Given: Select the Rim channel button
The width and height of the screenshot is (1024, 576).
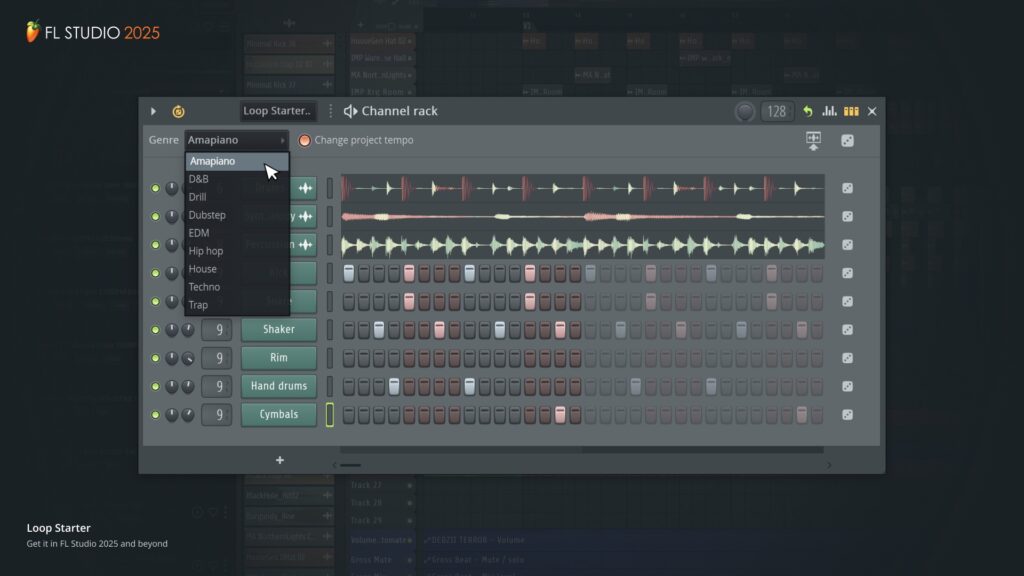Looking at the screenshot, I should (x=278, y=357).
